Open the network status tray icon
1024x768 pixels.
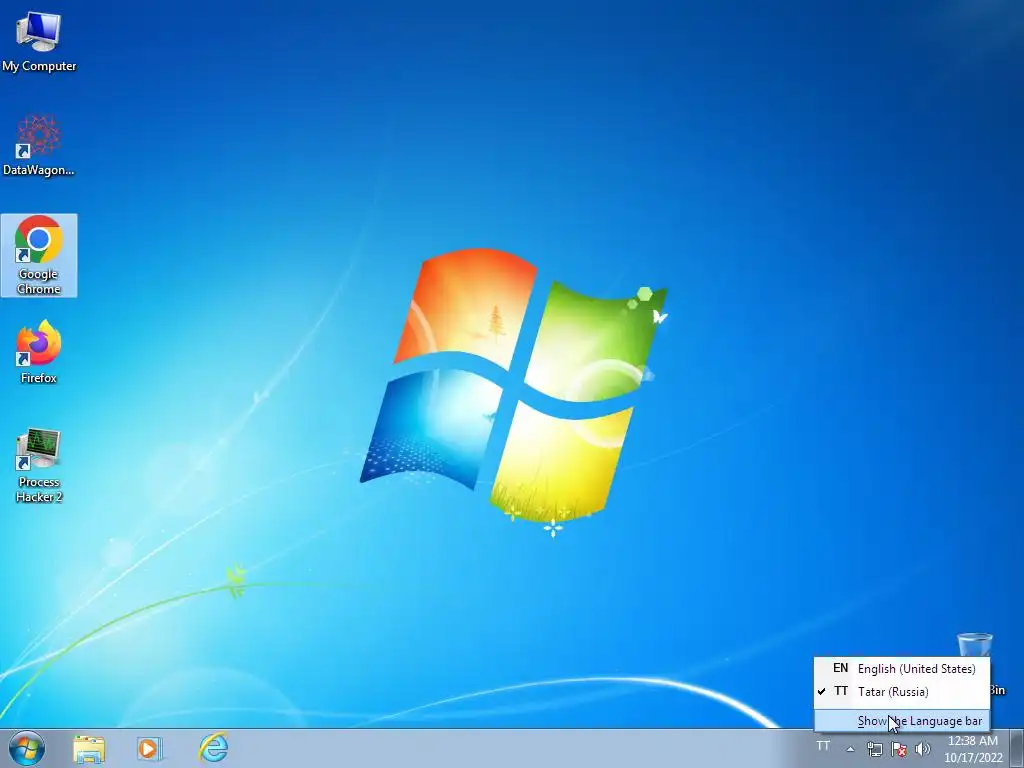[x=874, y=749]
